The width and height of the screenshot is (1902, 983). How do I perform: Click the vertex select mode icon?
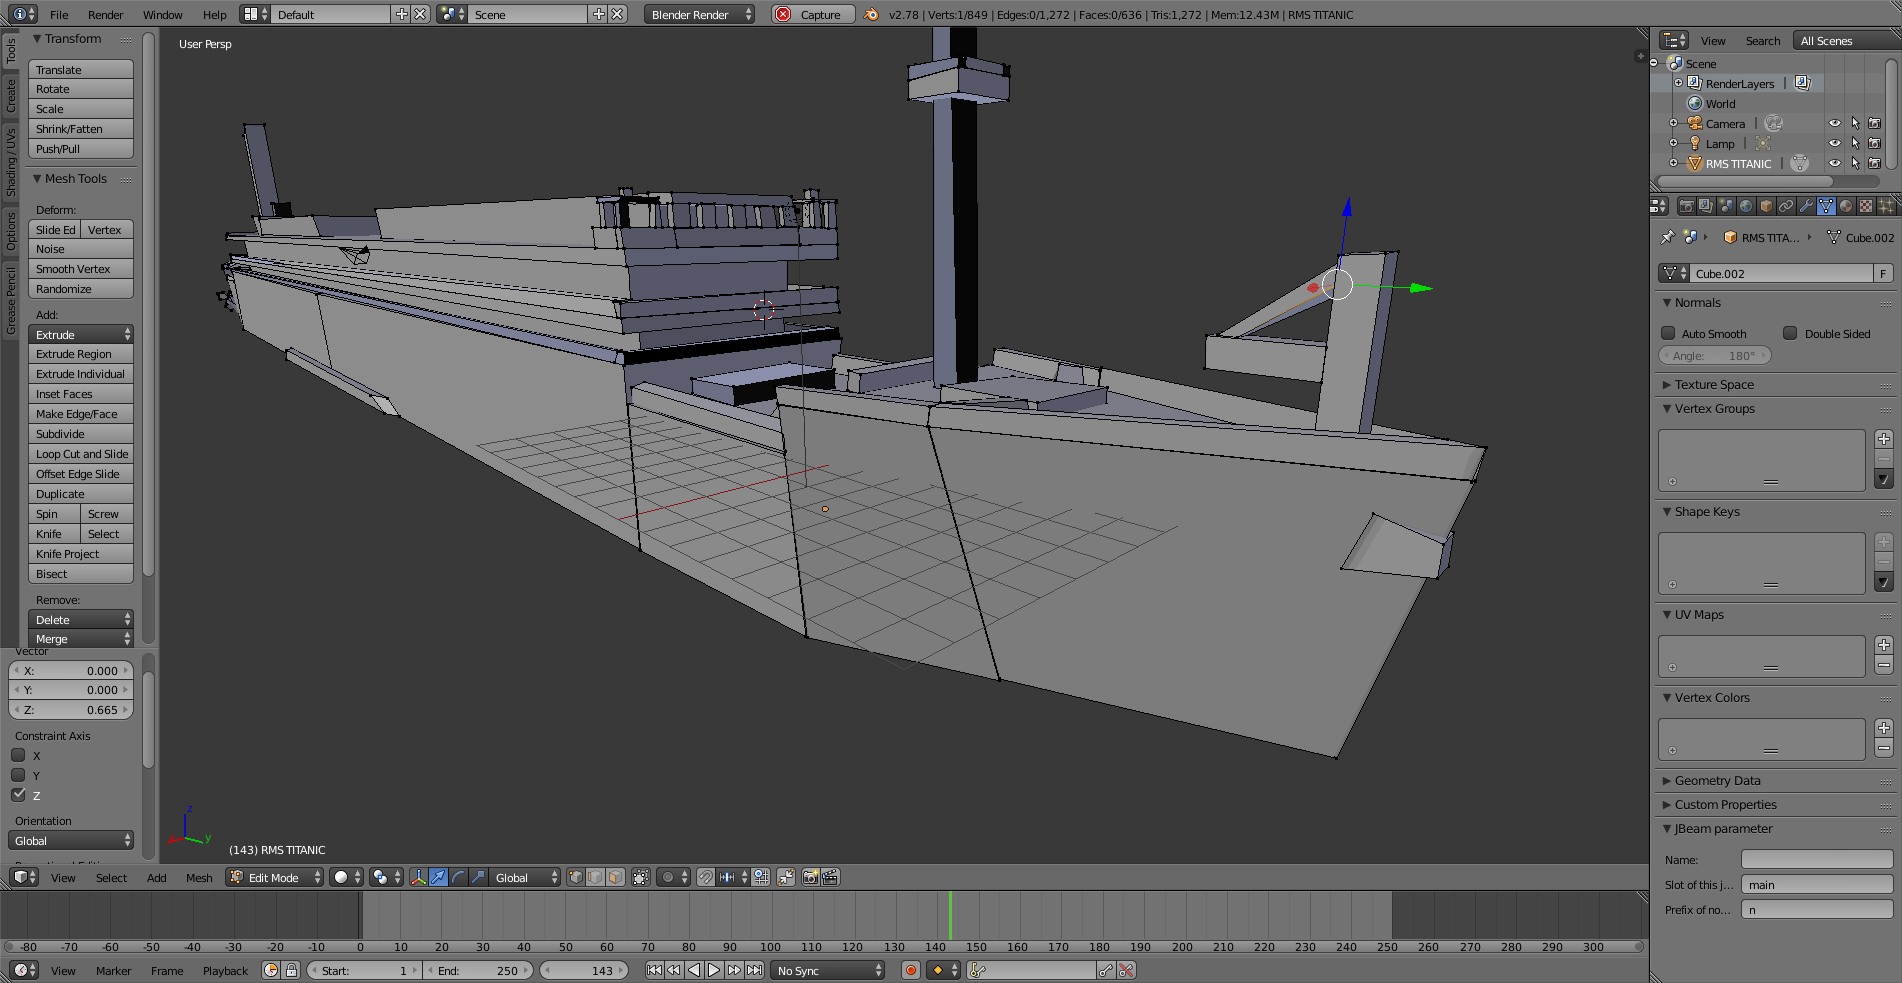click(576, 877)
